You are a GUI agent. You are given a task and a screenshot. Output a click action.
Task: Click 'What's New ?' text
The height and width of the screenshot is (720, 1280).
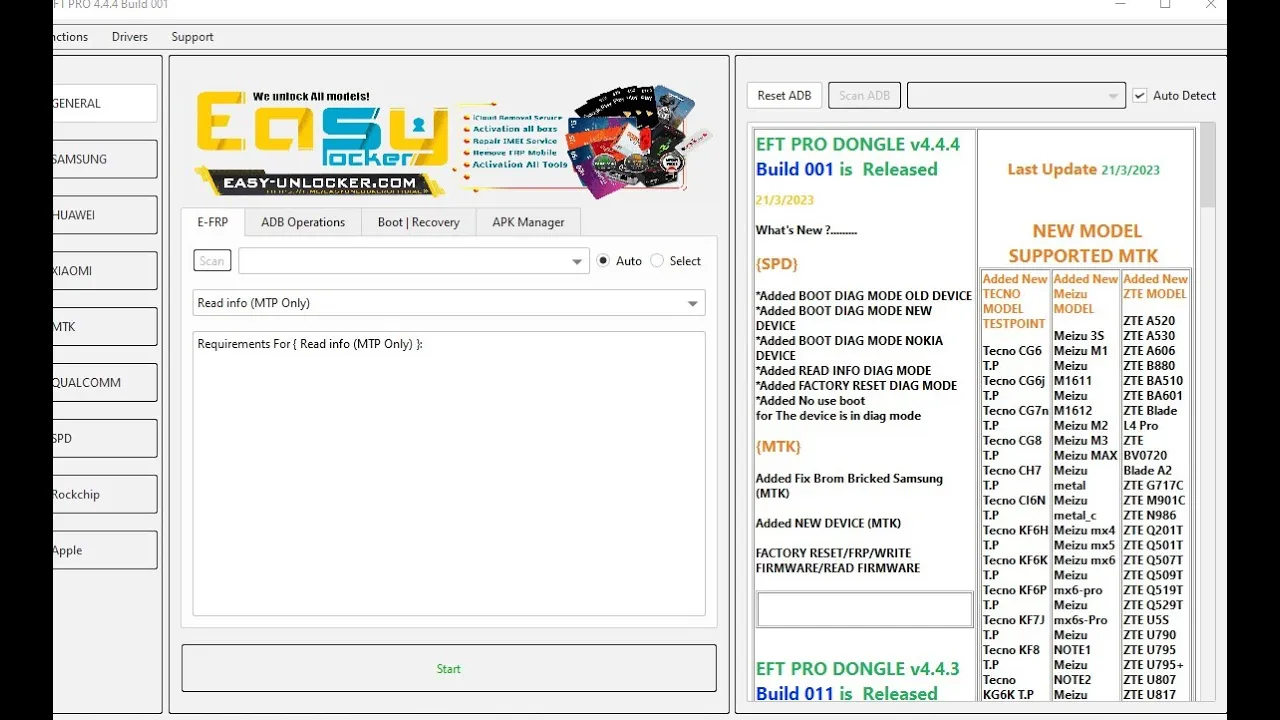click(x=806, y=230)
